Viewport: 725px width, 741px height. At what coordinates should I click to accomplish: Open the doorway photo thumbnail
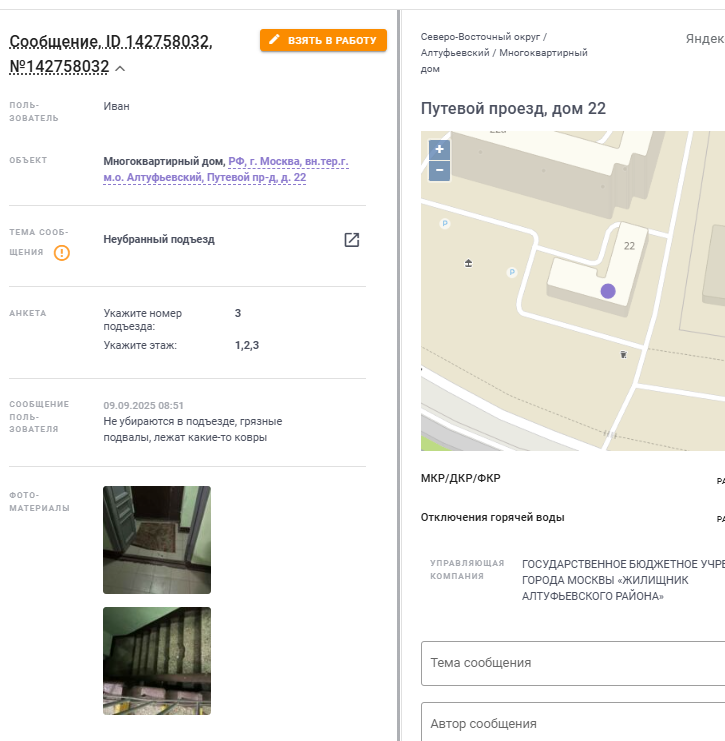click(x=157, y=540)
